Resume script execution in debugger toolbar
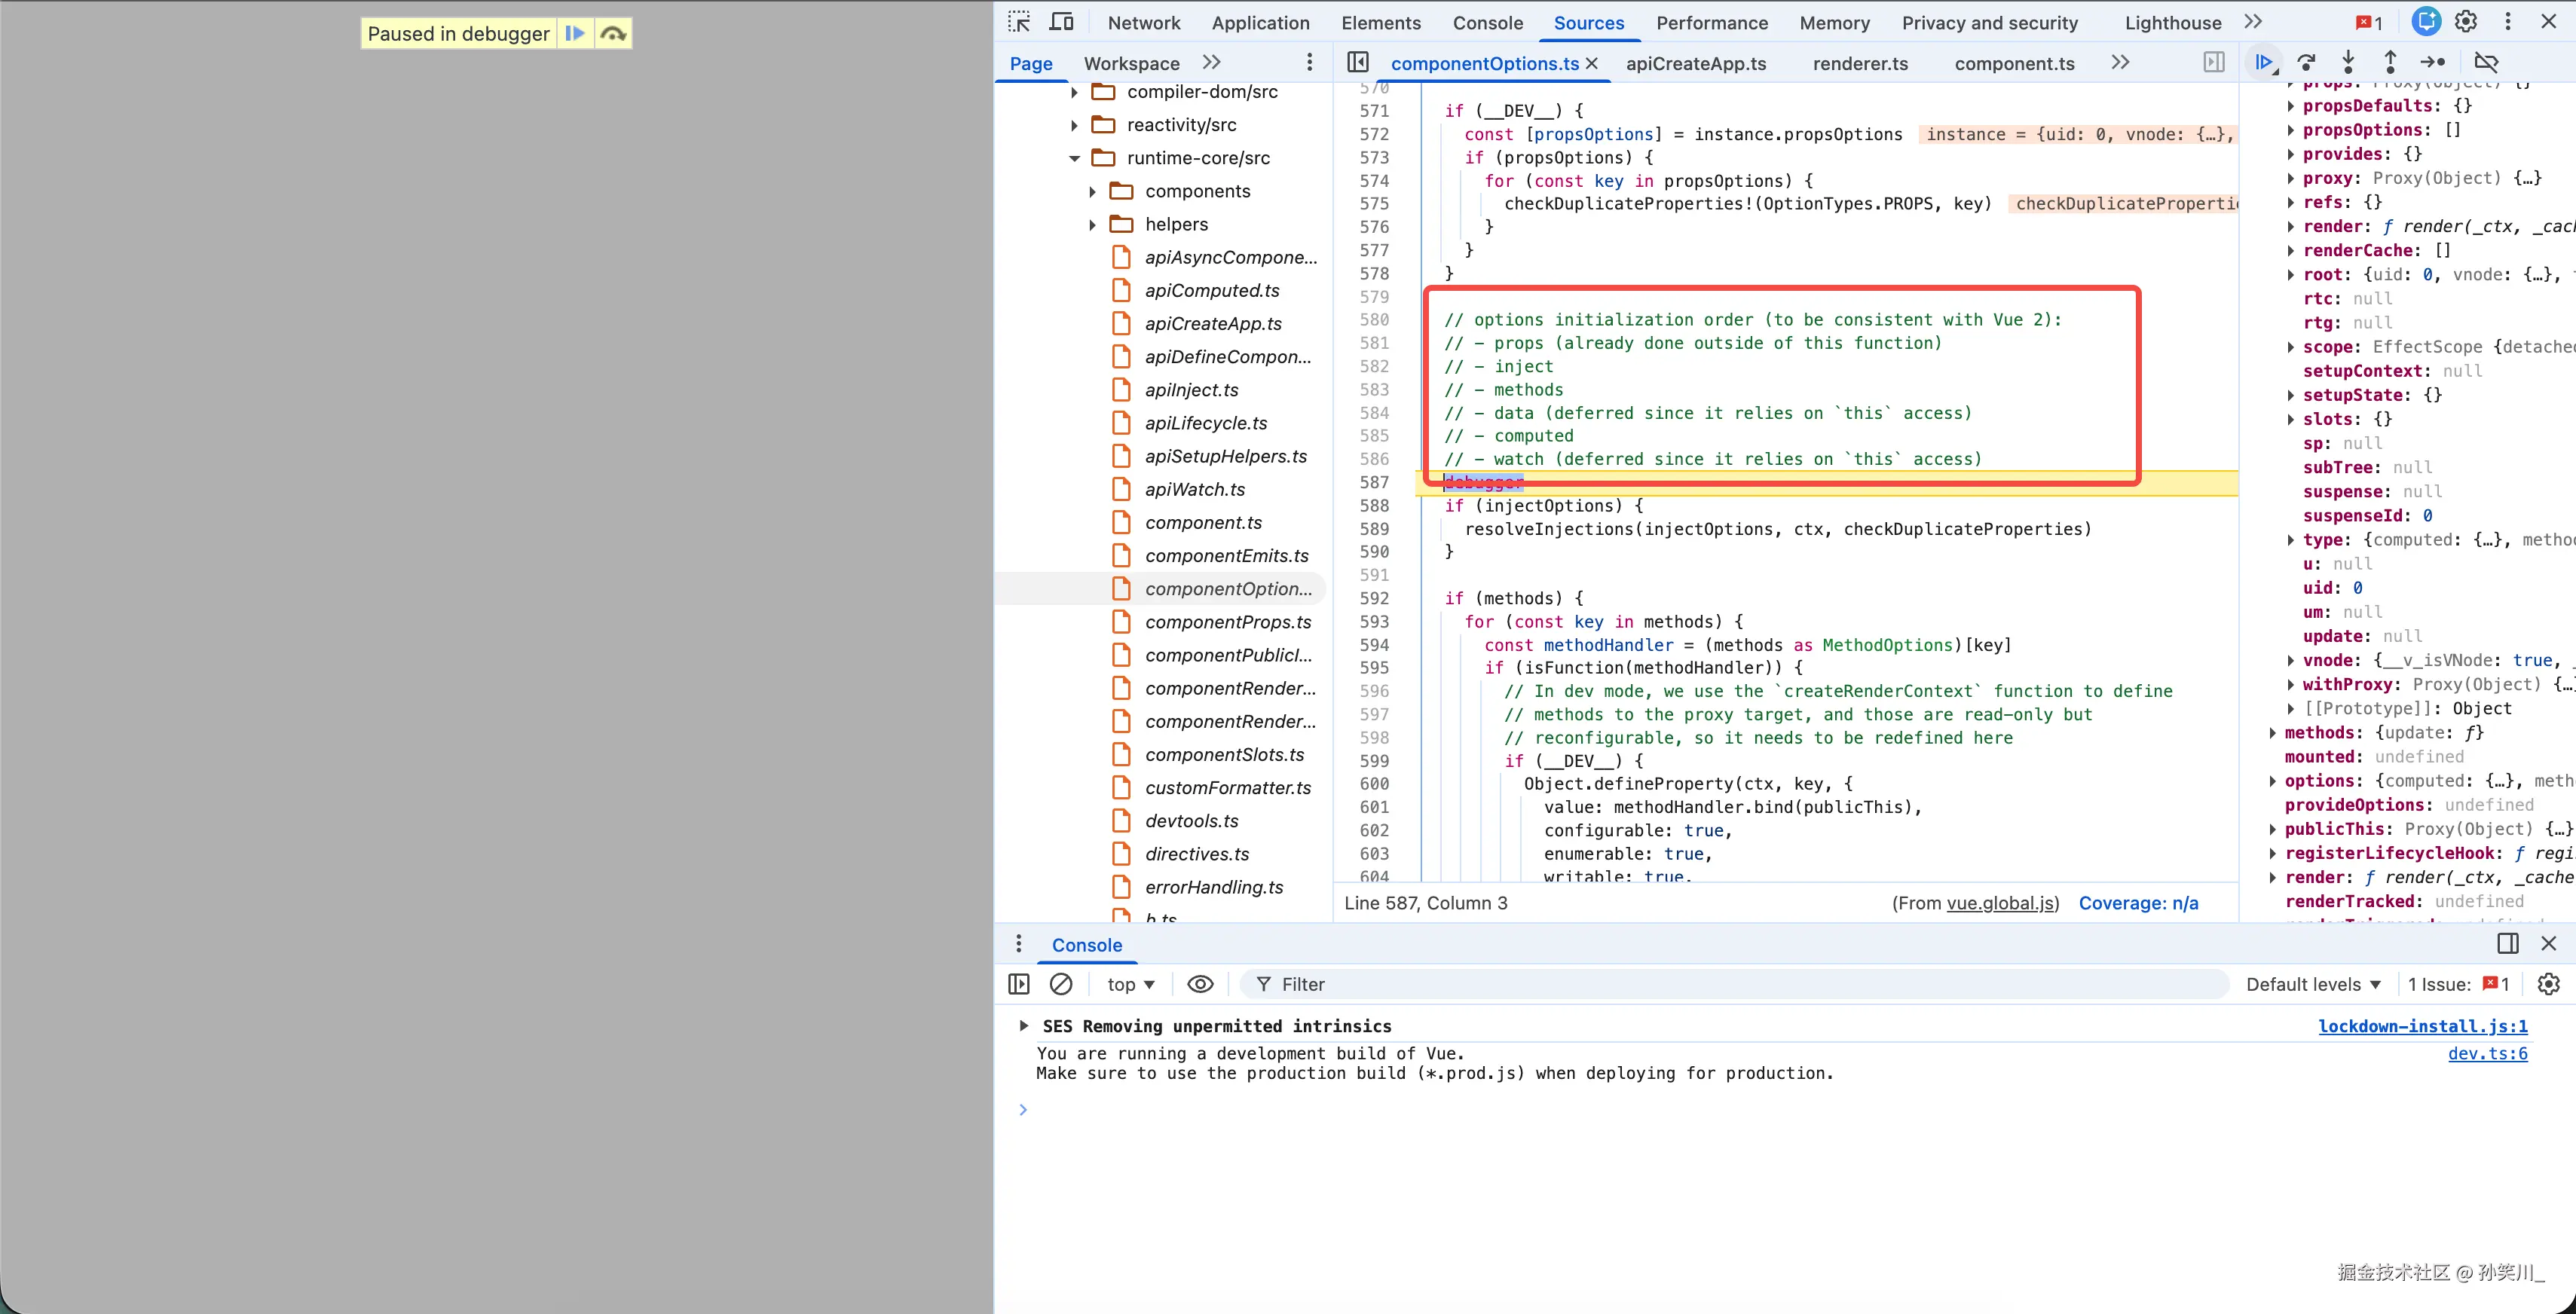The height and width of the screenshot is (1314, 2576). point(2263,62)
